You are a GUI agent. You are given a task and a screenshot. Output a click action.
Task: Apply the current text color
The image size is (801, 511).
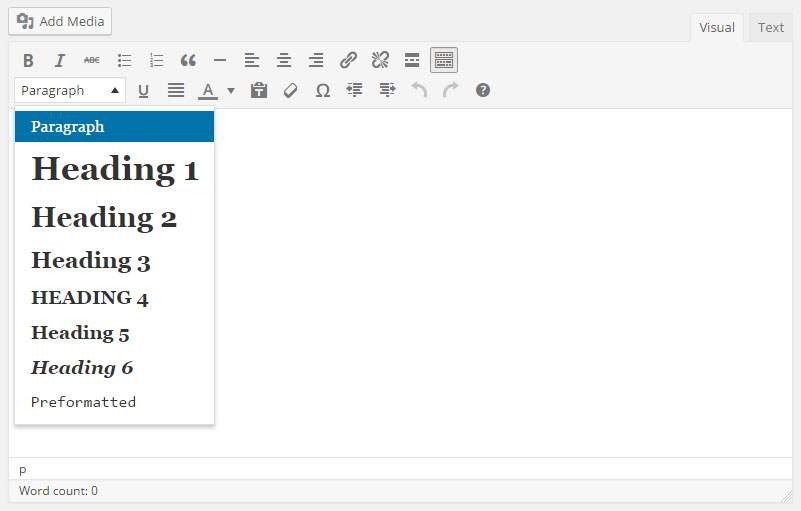pos(208,90)
